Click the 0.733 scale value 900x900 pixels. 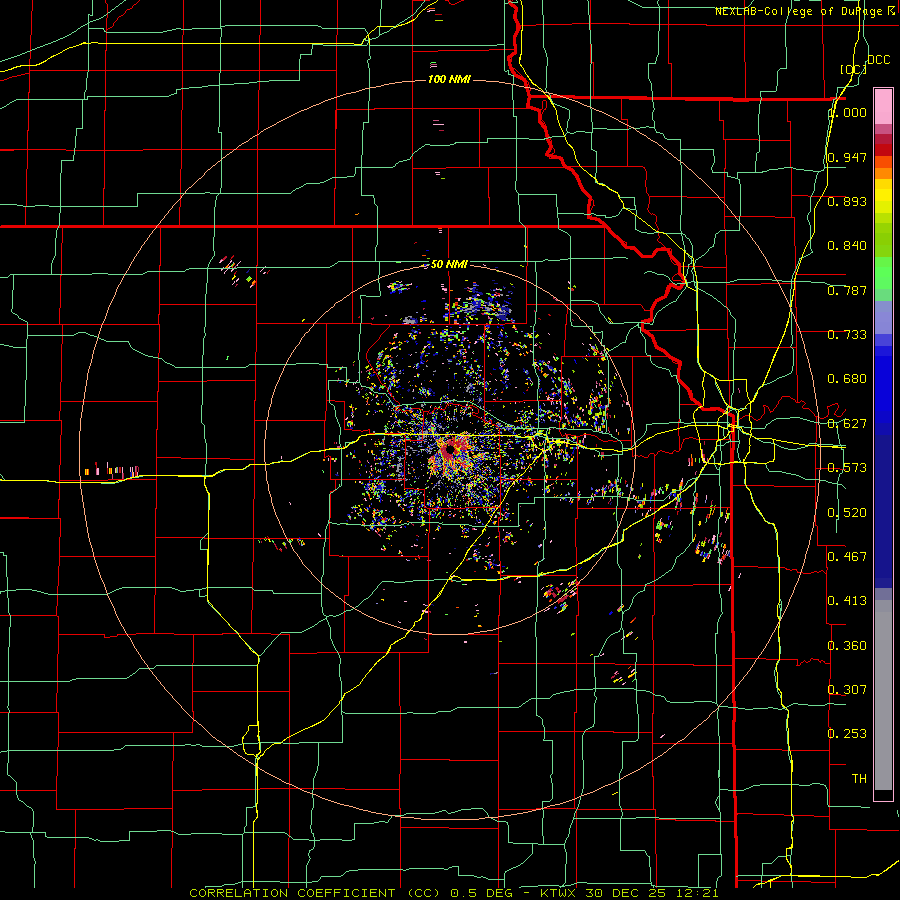point(847,335)
